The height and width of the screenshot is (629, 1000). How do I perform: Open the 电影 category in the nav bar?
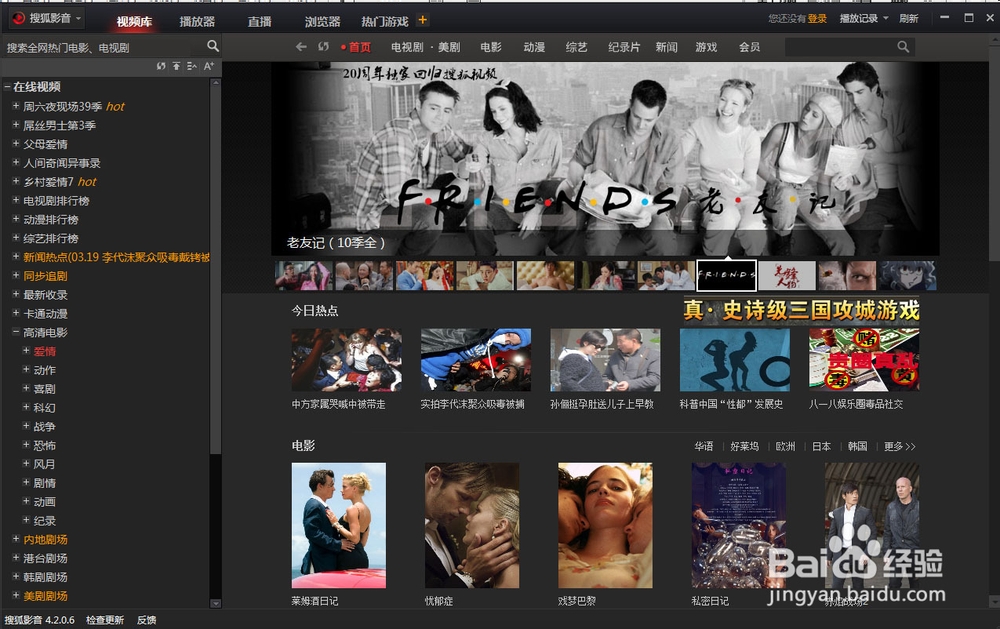tap(491, 47)
